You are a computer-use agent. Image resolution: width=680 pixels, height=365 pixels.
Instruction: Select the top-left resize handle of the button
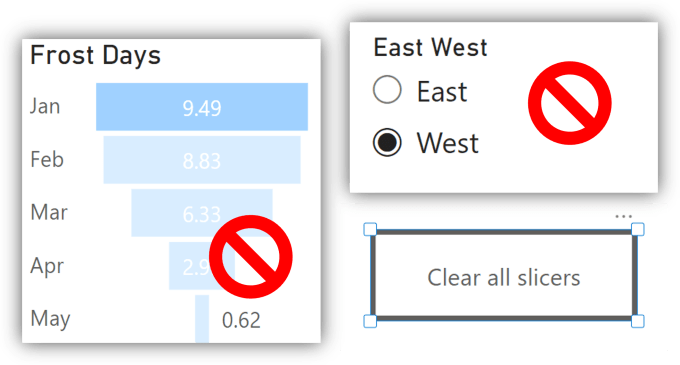pos(370,229)
